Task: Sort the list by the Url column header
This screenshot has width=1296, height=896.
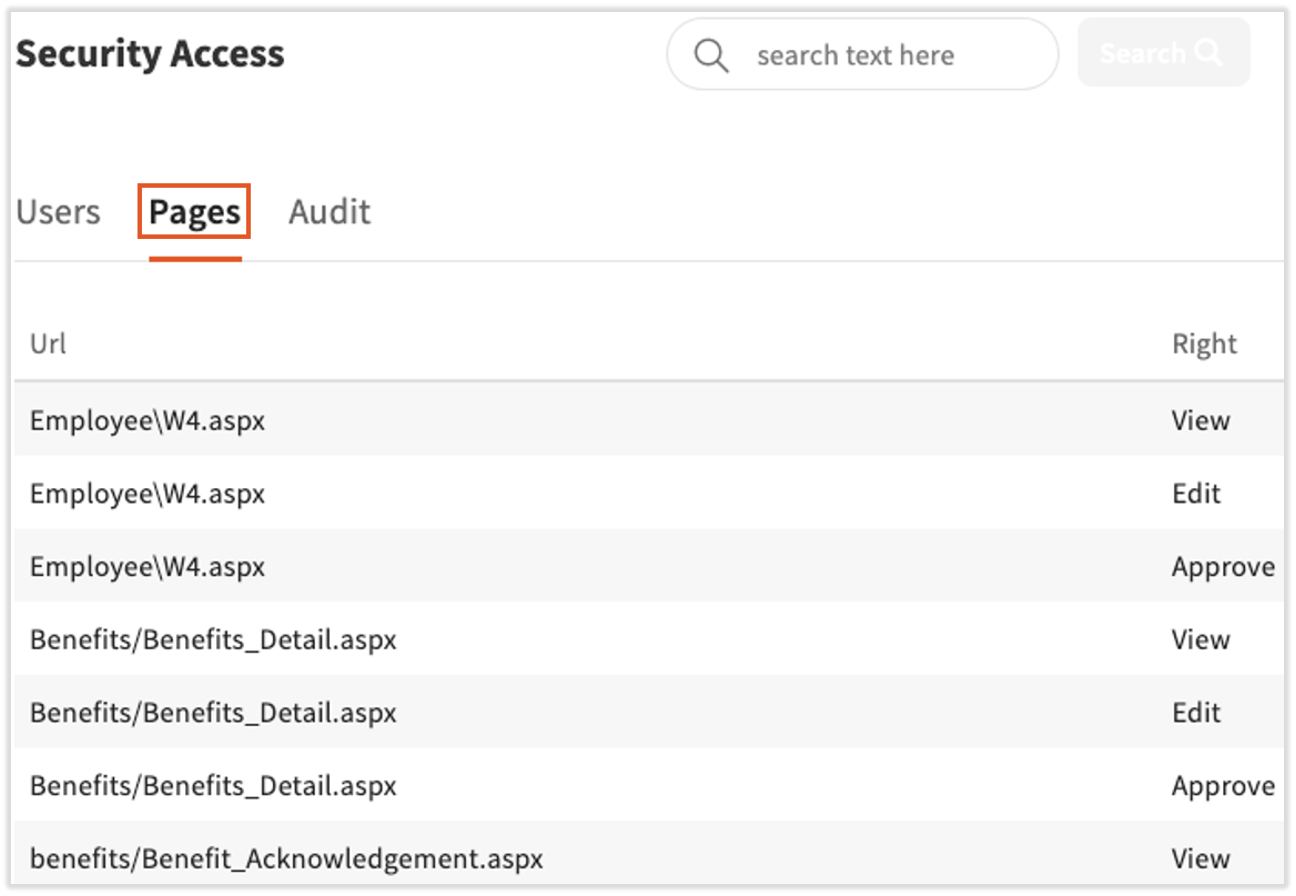Action: click(x=48, y=343)
